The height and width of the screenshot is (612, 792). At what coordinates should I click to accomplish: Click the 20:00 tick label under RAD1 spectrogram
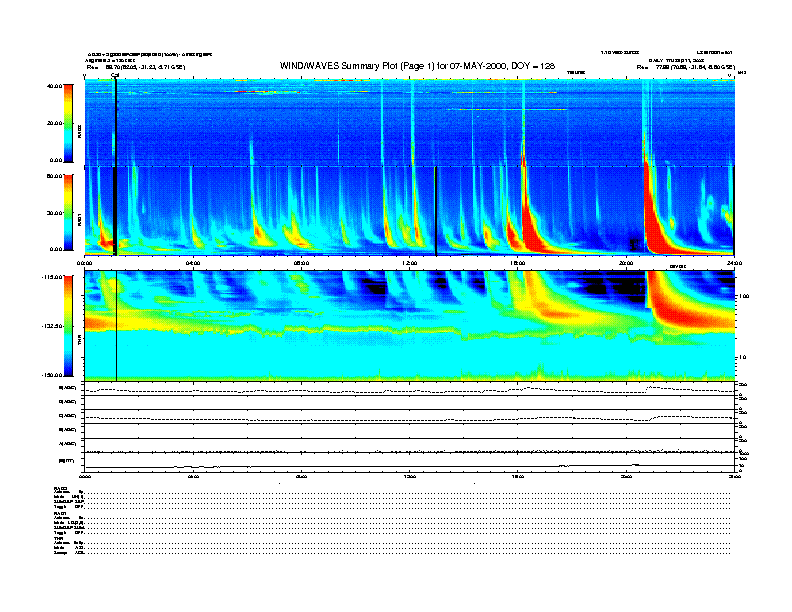(626, 263)
